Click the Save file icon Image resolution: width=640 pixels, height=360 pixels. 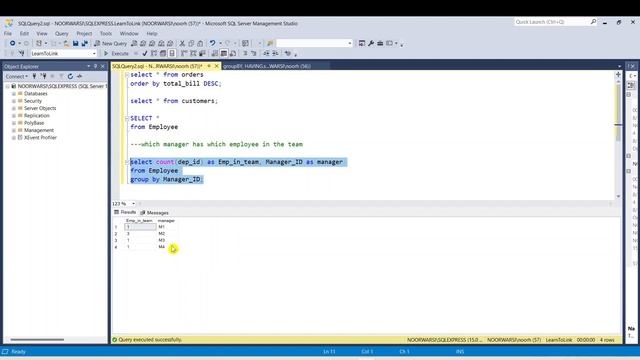(76, 43)
